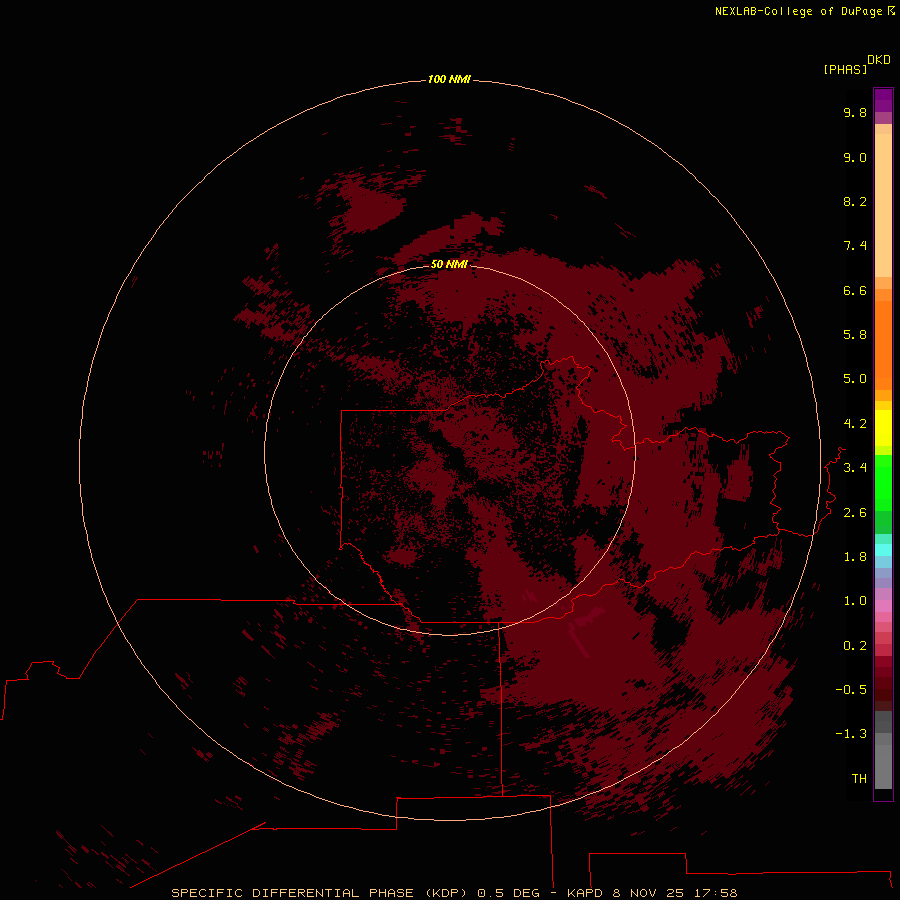The width and height of the screenshot is (900, 900).
Task: Click the -1.3 legend value
Action: pyautogui.click(x=851, y=734)
